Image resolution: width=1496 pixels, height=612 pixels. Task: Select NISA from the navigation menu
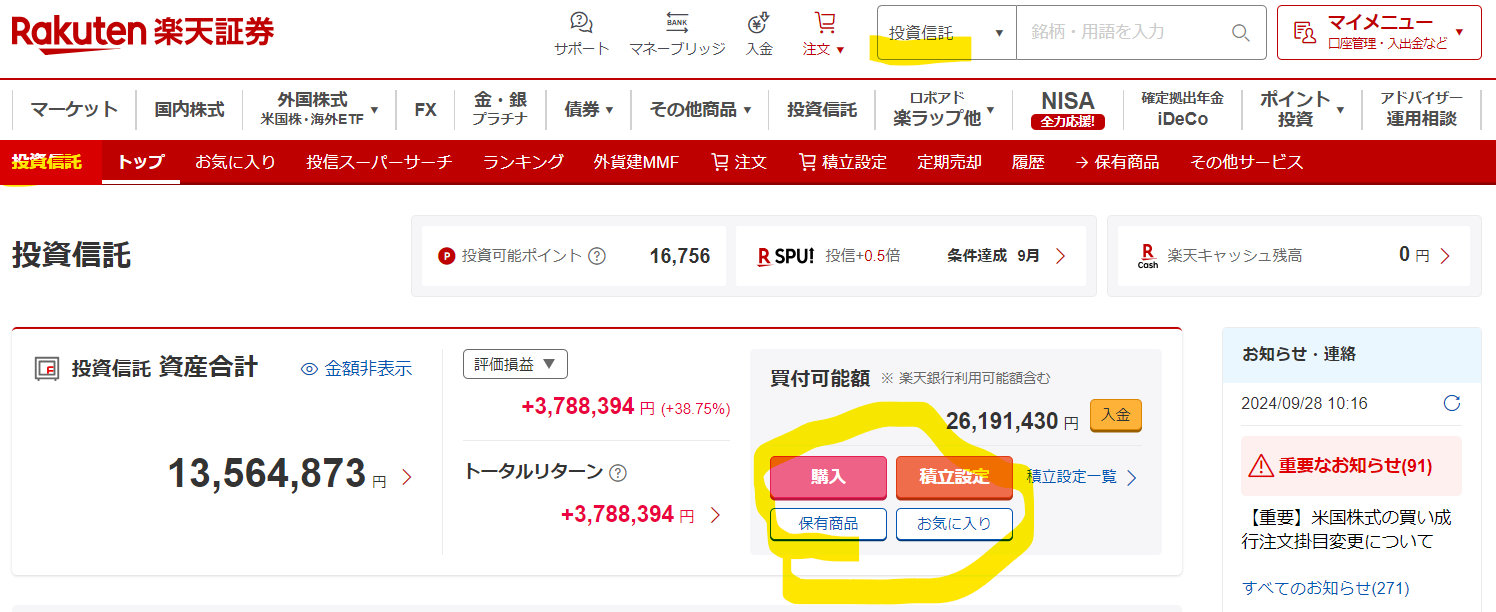tap(1068, 104)
